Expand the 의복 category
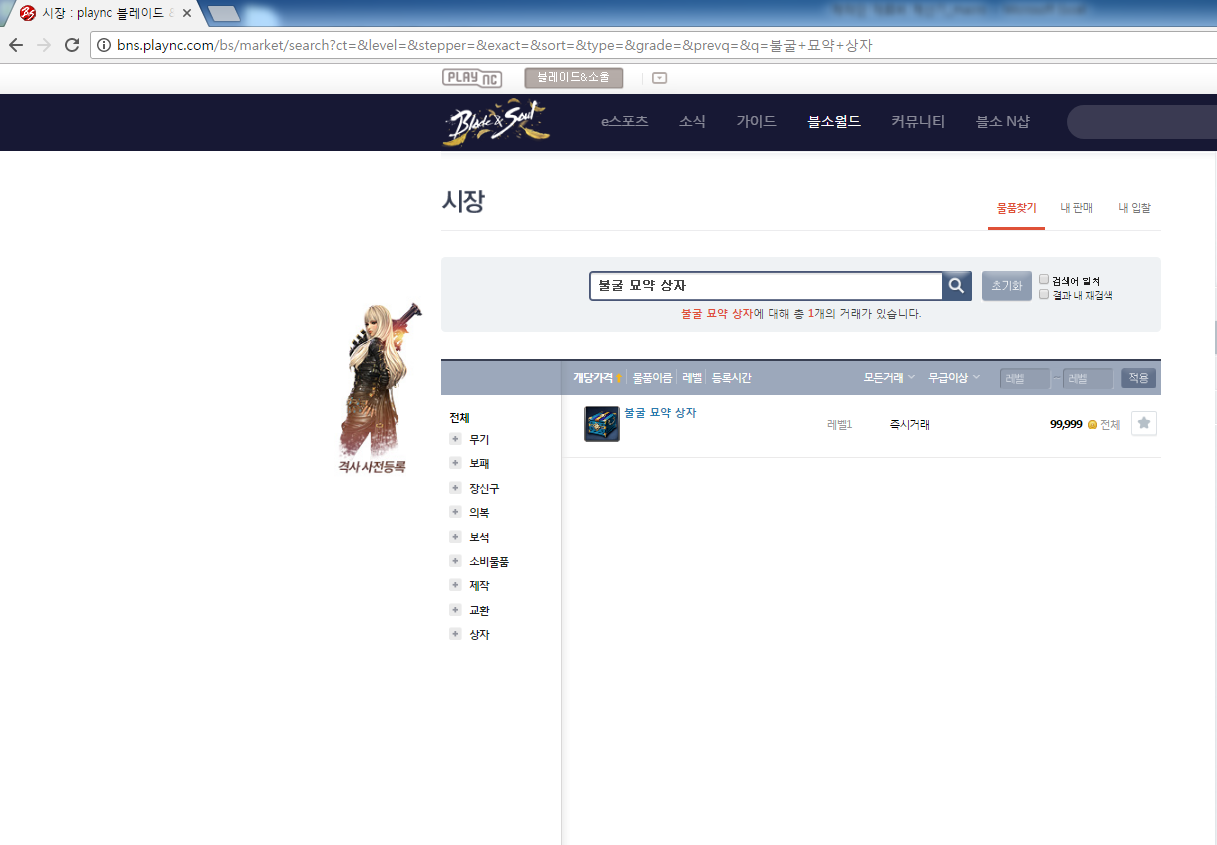Screen dimensions: 1217x845 [x=455, y=512]
